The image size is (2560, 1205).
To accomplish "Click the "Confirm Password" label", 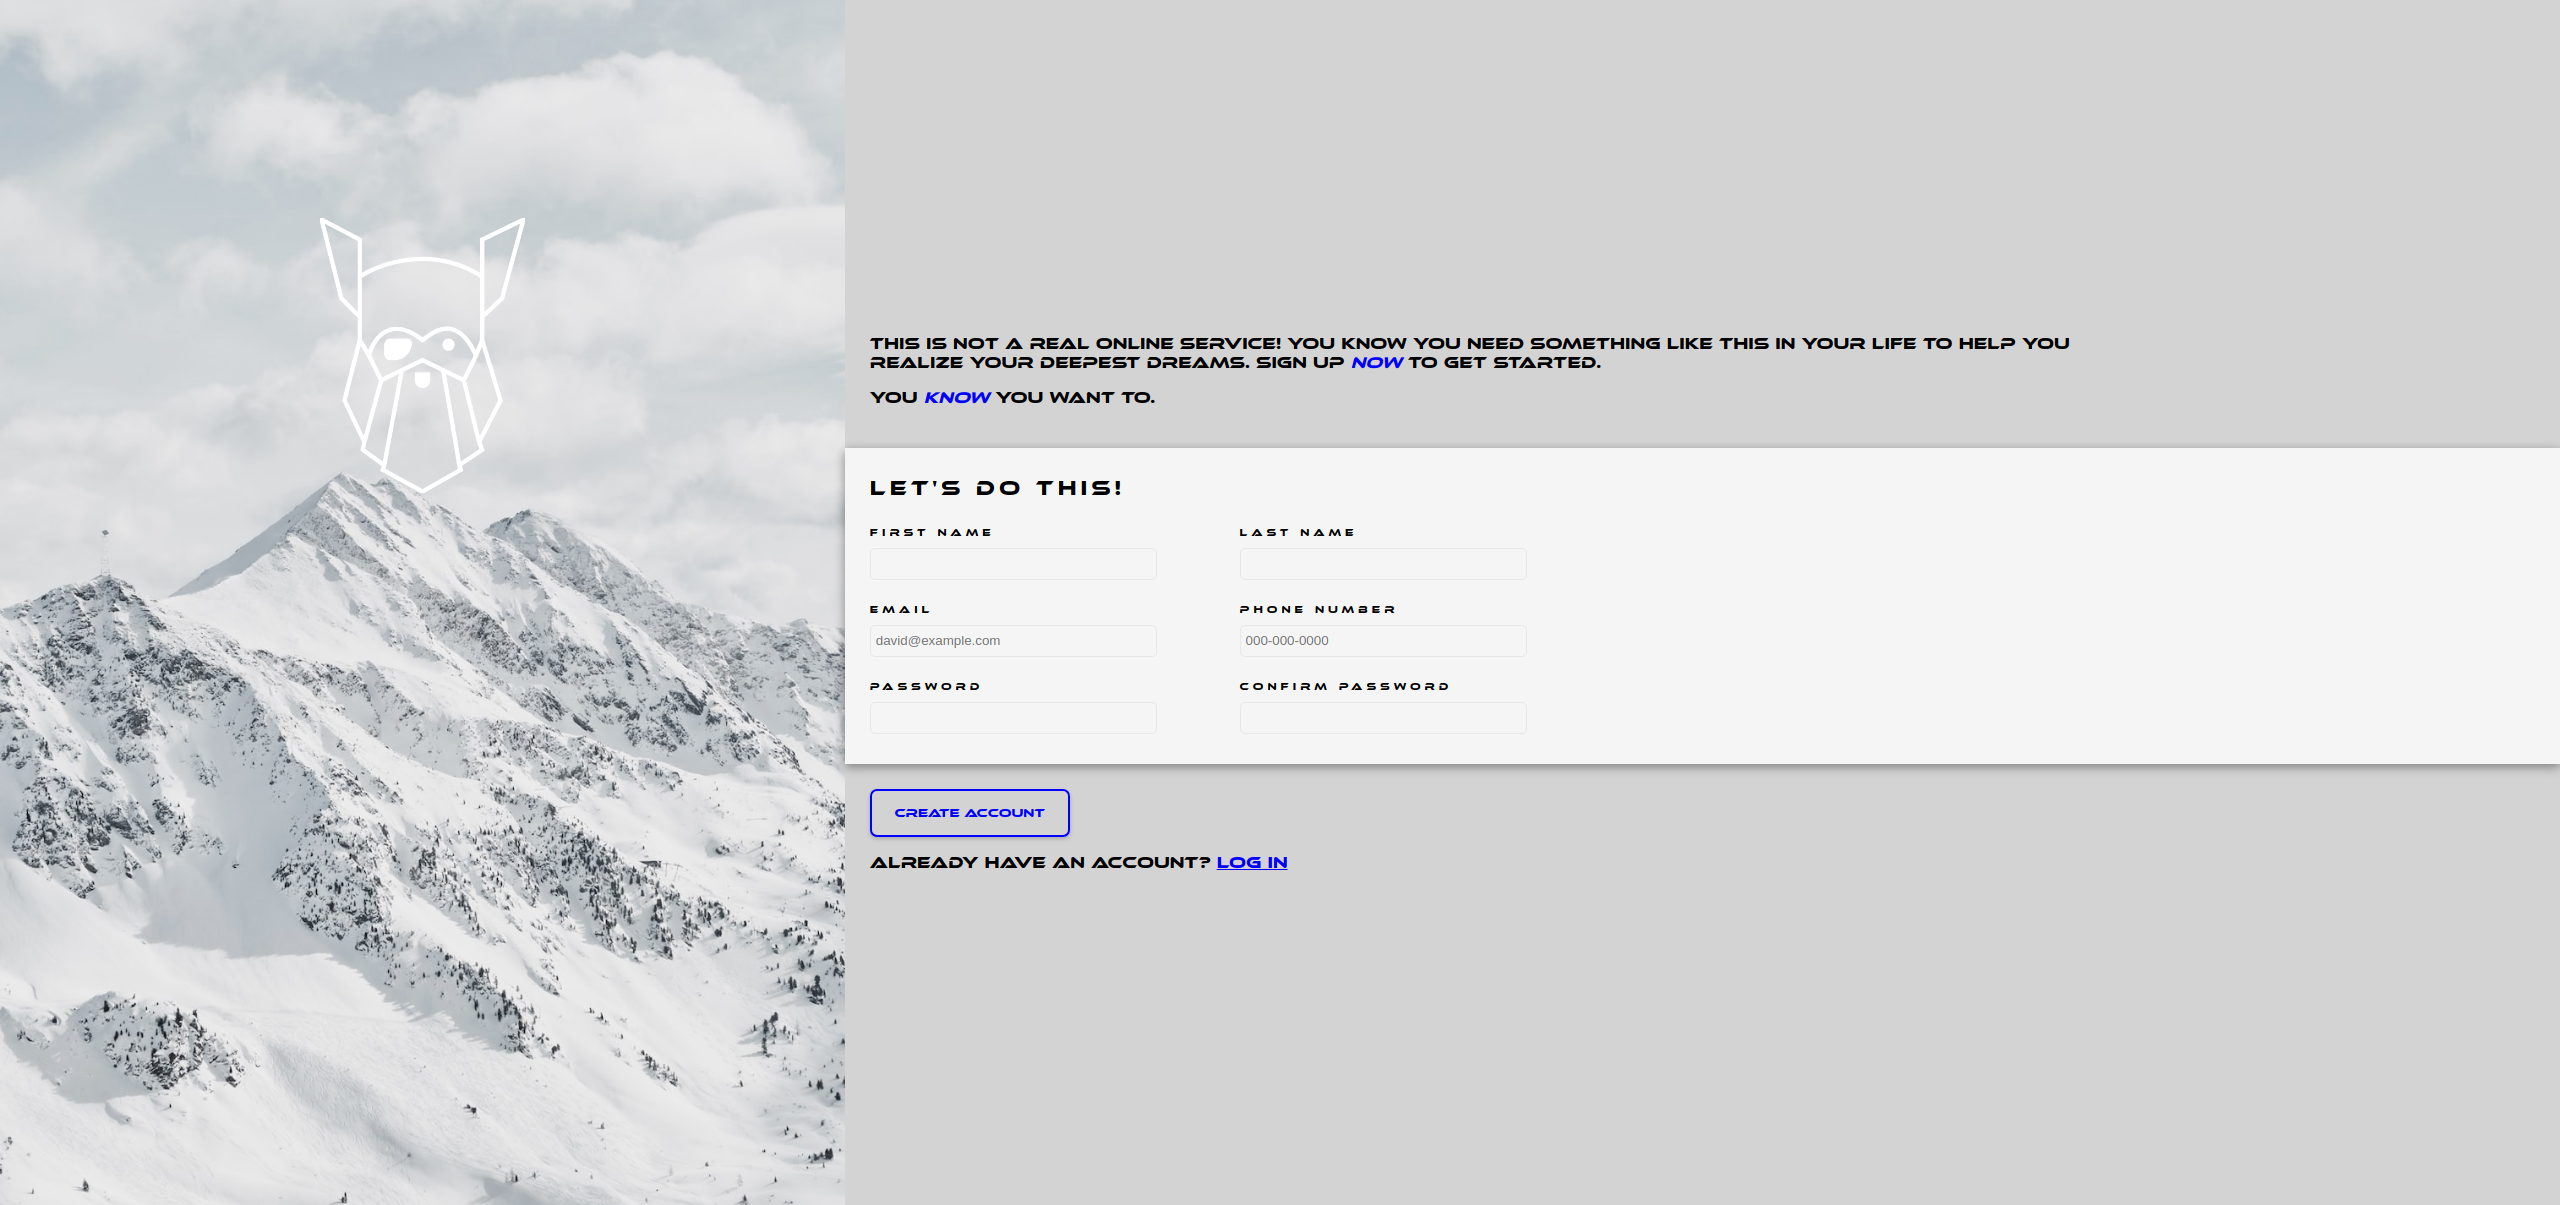I will click(1344, 687).
